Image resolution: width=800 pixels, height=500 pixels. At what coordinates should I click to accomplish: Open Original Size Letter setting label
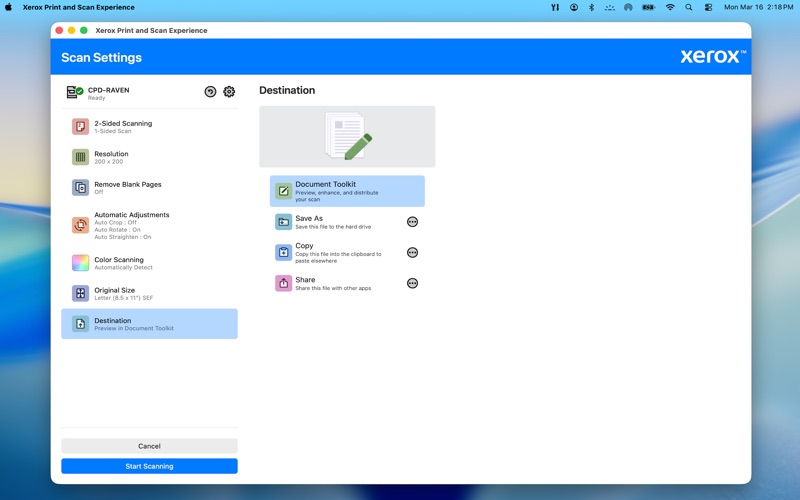click(114, 290)
